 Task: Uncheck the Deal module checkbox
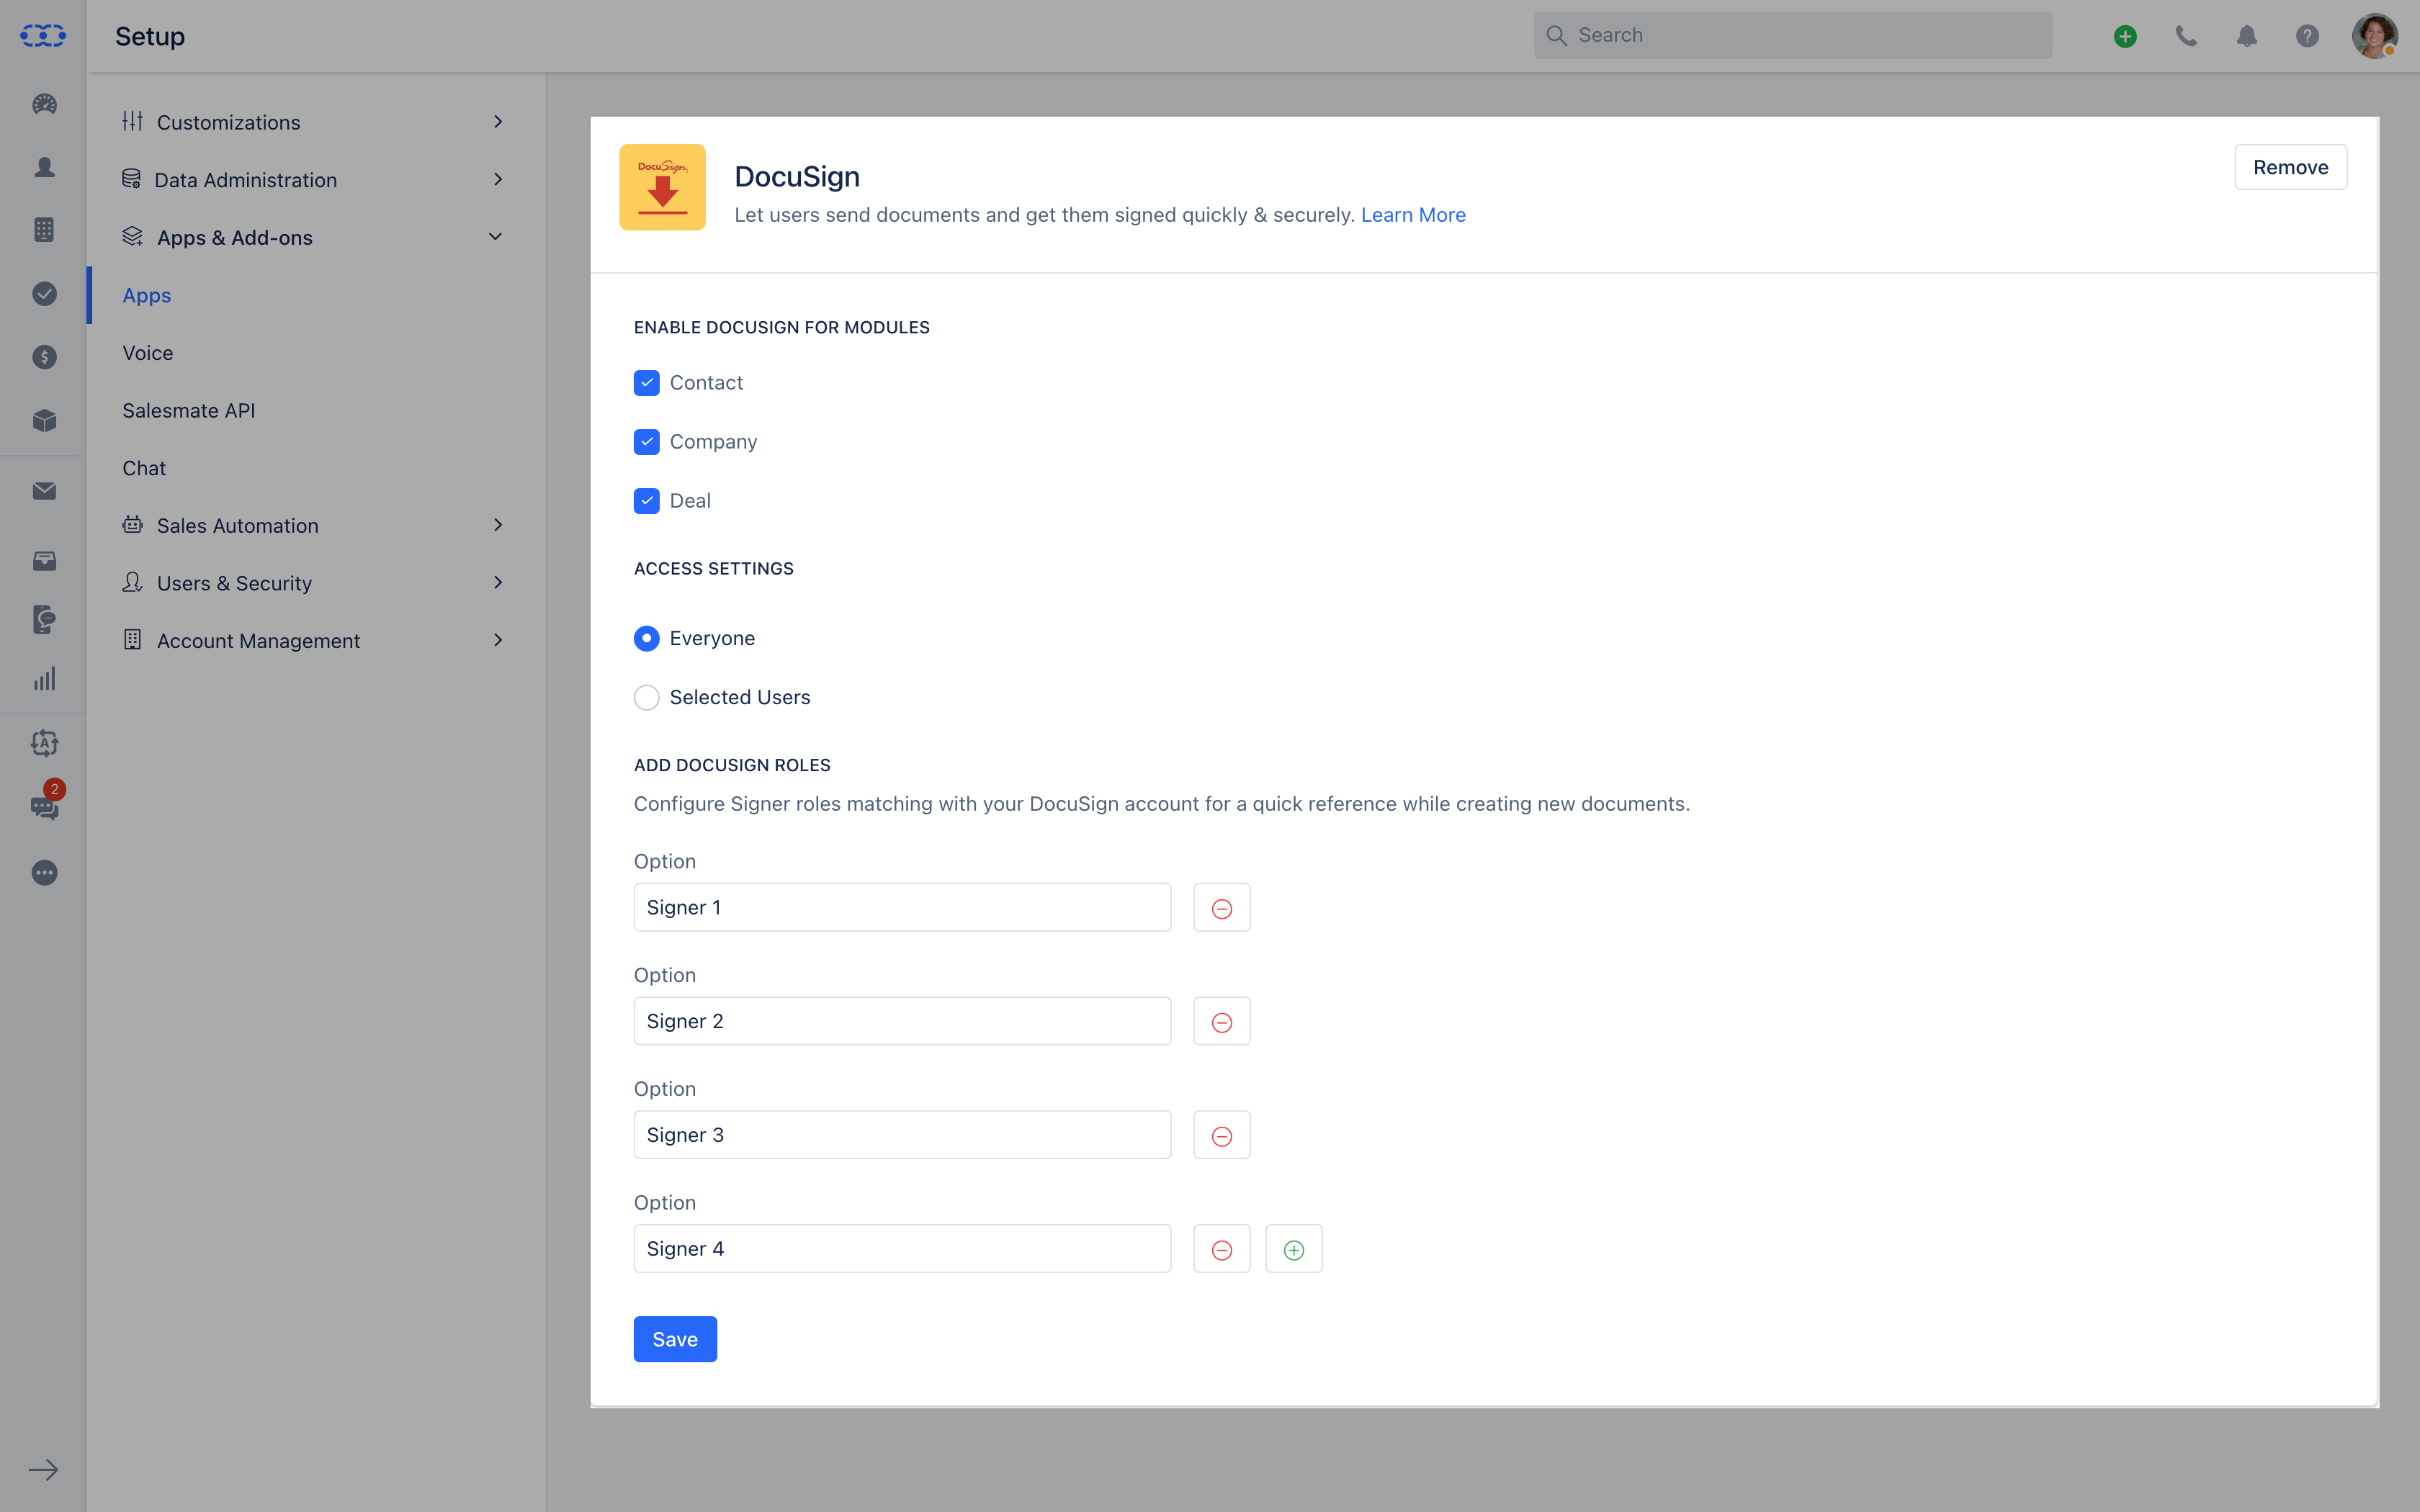pos(647,501)
